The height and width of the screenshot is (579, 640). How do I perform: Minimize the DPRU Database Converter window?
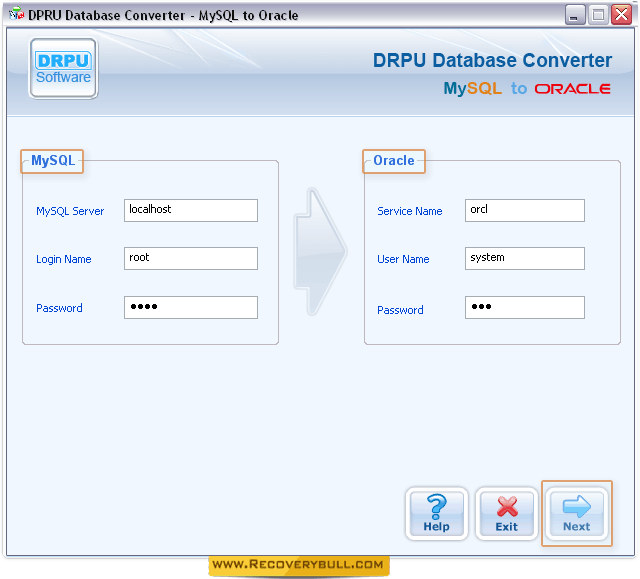point(575,16)
